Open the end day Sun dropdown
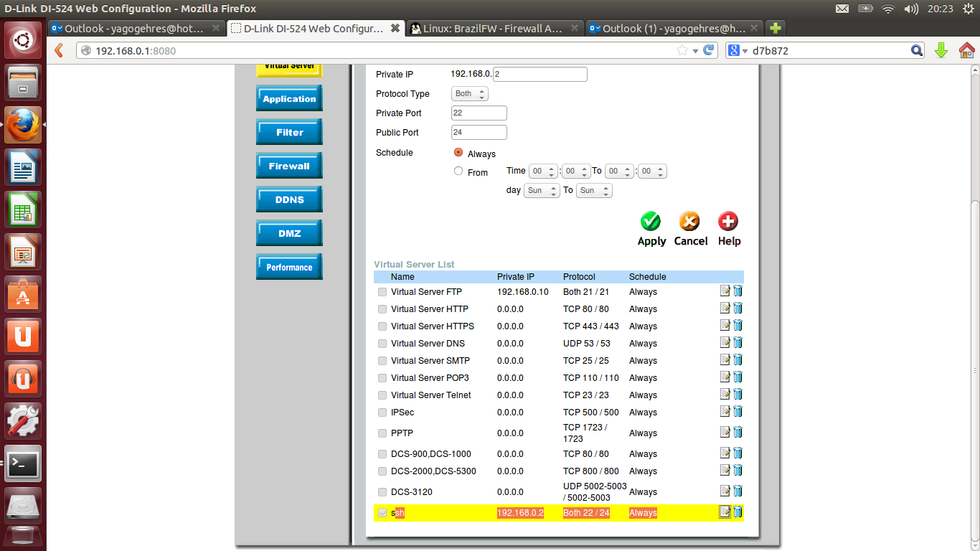The image size is (980, 551). click(x=594, y=191)
